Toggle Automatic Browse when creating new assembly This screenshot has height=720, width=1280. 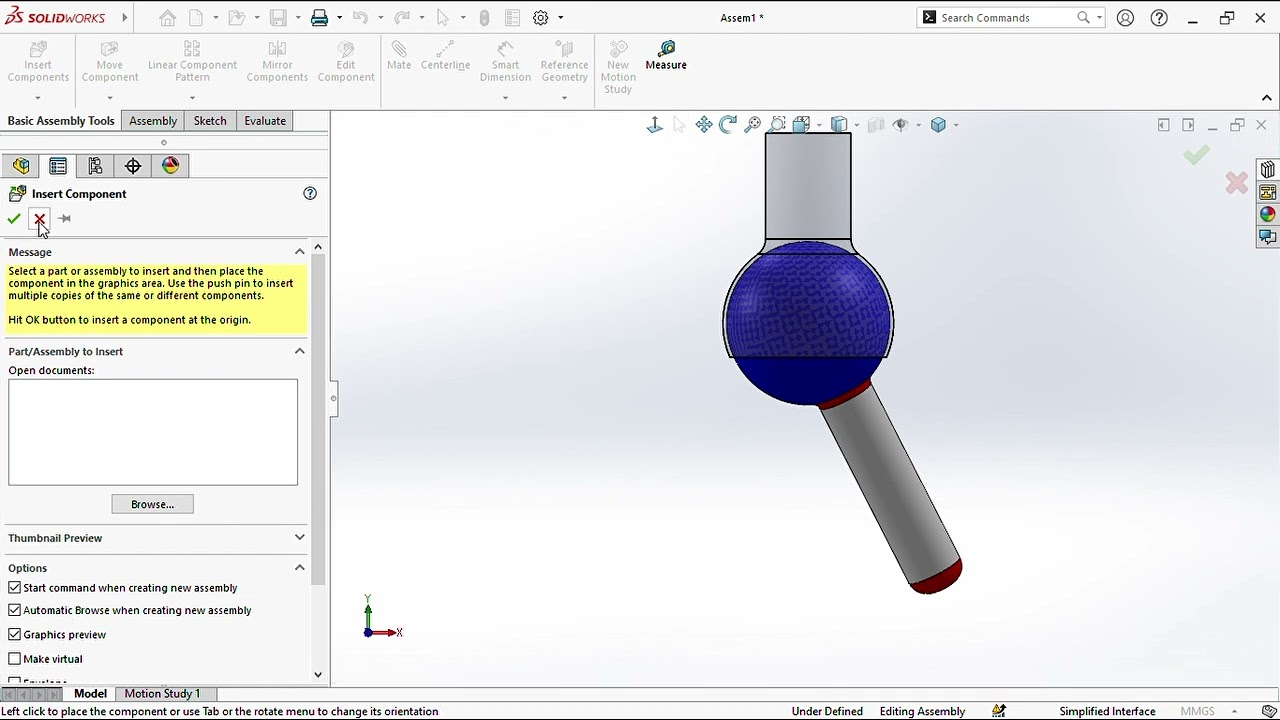pos(15,610)
